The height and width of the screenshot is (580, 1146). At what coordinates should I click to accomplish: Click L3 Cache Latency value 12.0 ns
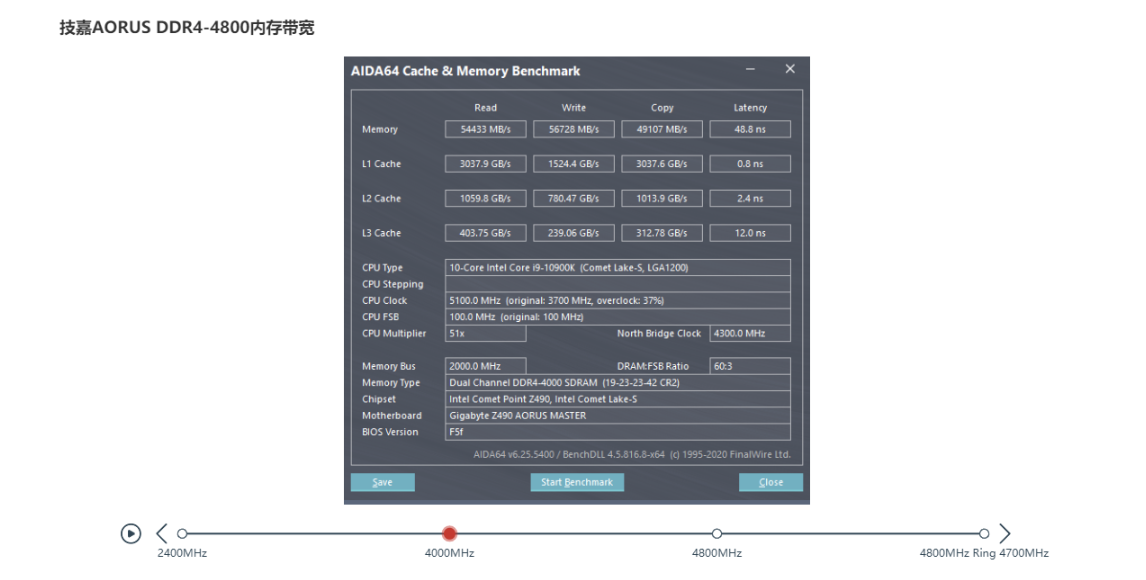tap(750, 233)
